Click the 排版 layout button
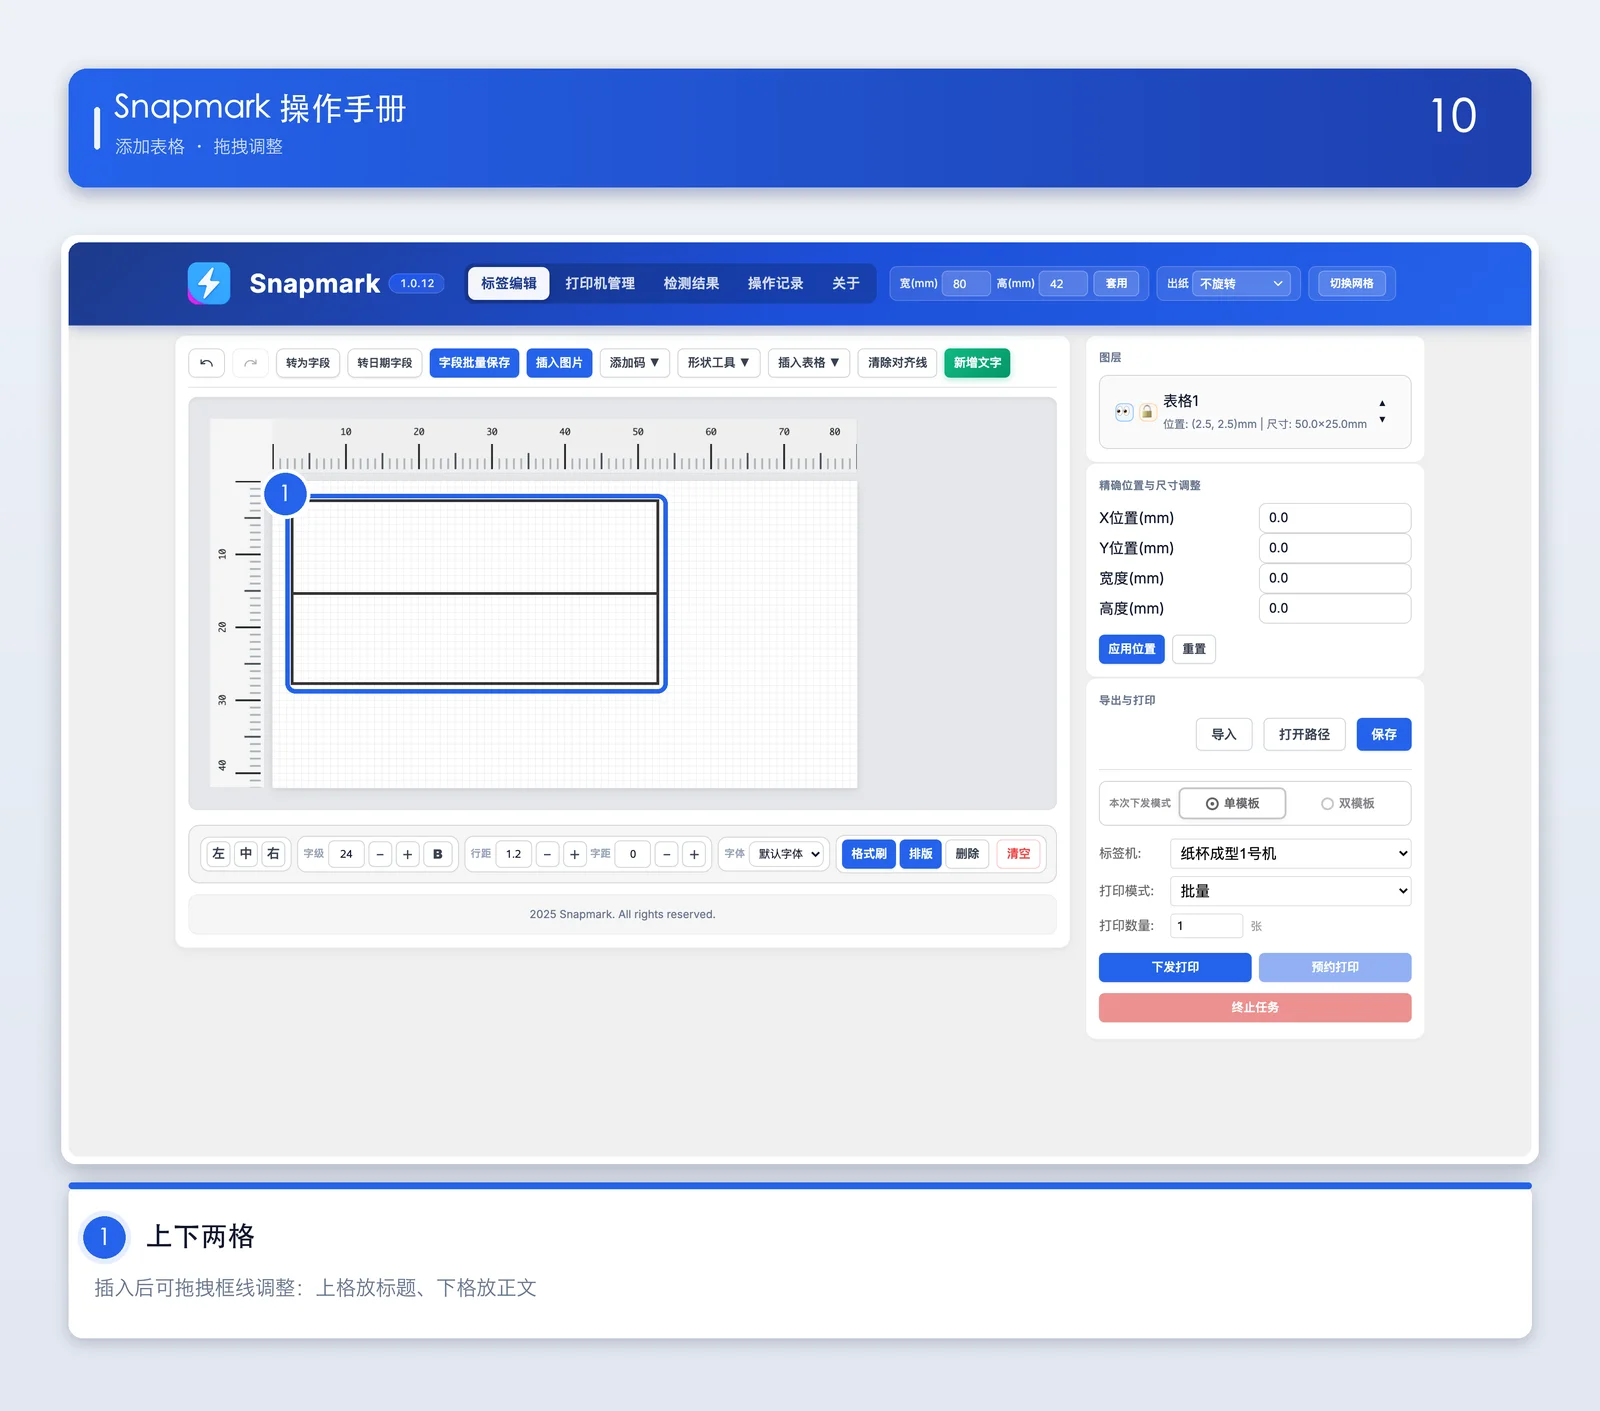1600x1411 pixels. [x=920, y=854]
